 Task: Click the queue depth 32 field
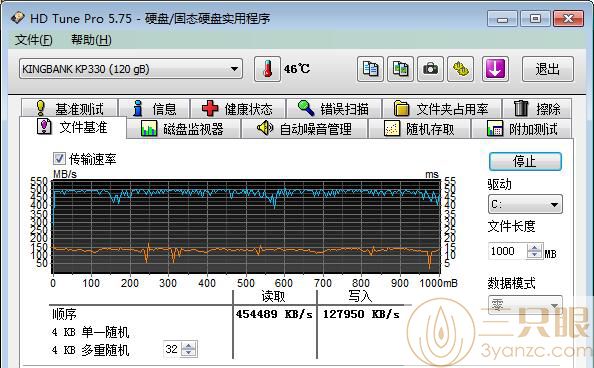[x=172, y=349]
